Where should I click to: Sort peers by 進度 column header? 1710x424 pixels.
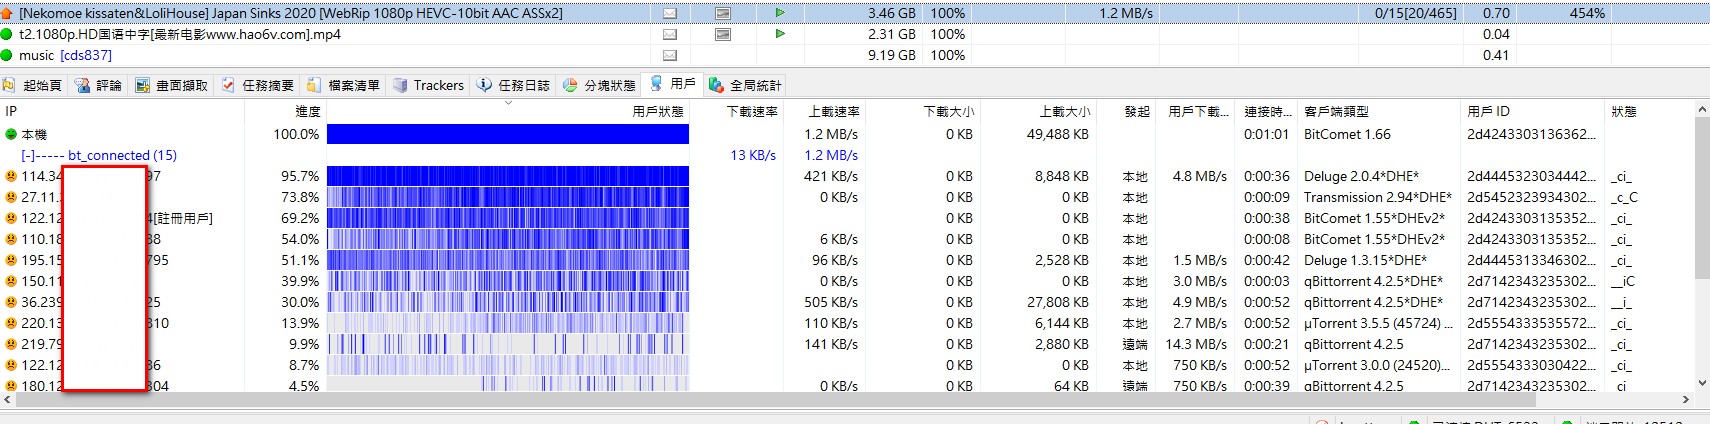coord(285,111)
